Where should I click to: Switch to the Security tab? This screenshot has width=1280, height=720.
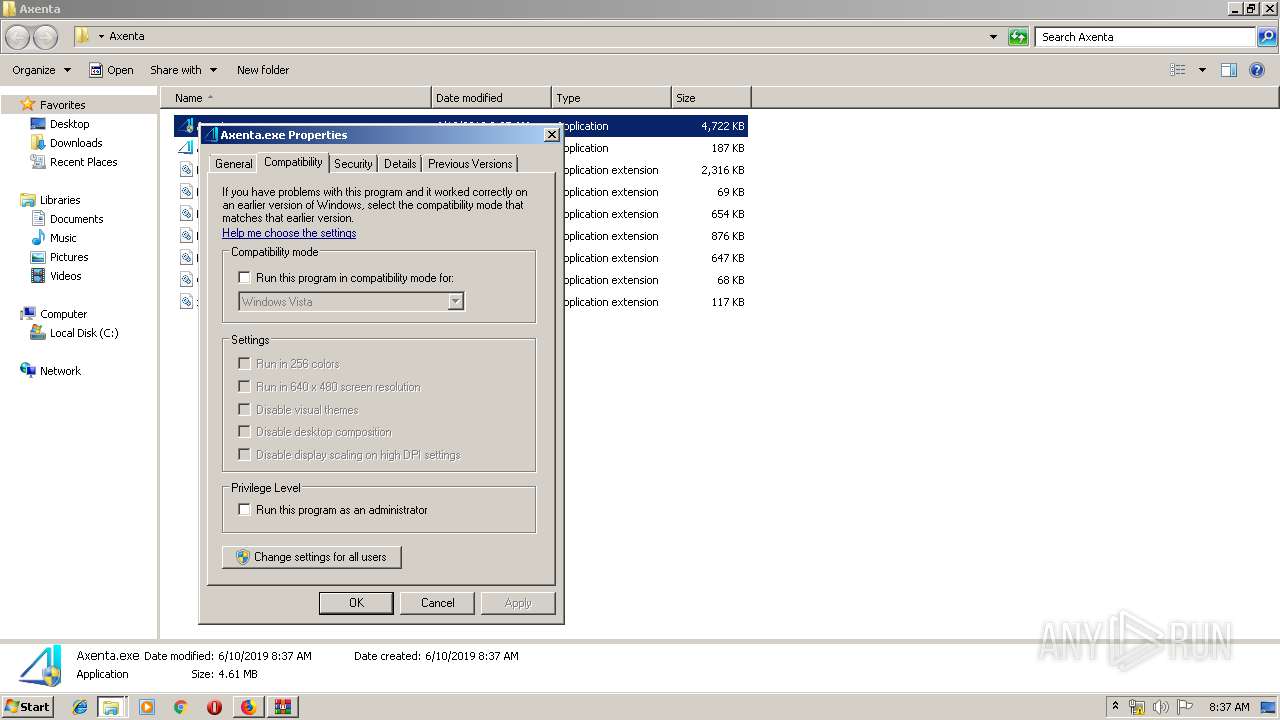[353, 164]
